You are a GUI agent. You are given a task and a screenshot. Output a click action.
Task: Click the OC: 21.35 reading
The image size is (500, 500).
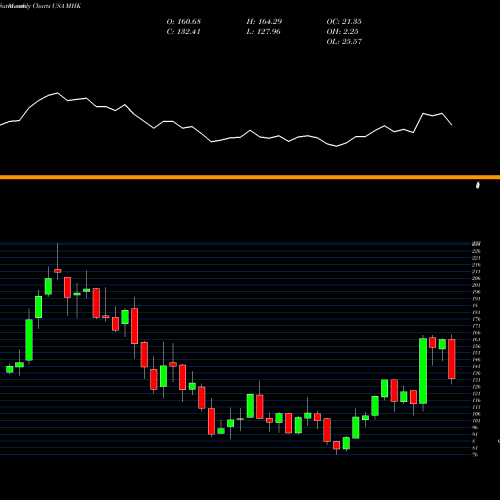344,22
